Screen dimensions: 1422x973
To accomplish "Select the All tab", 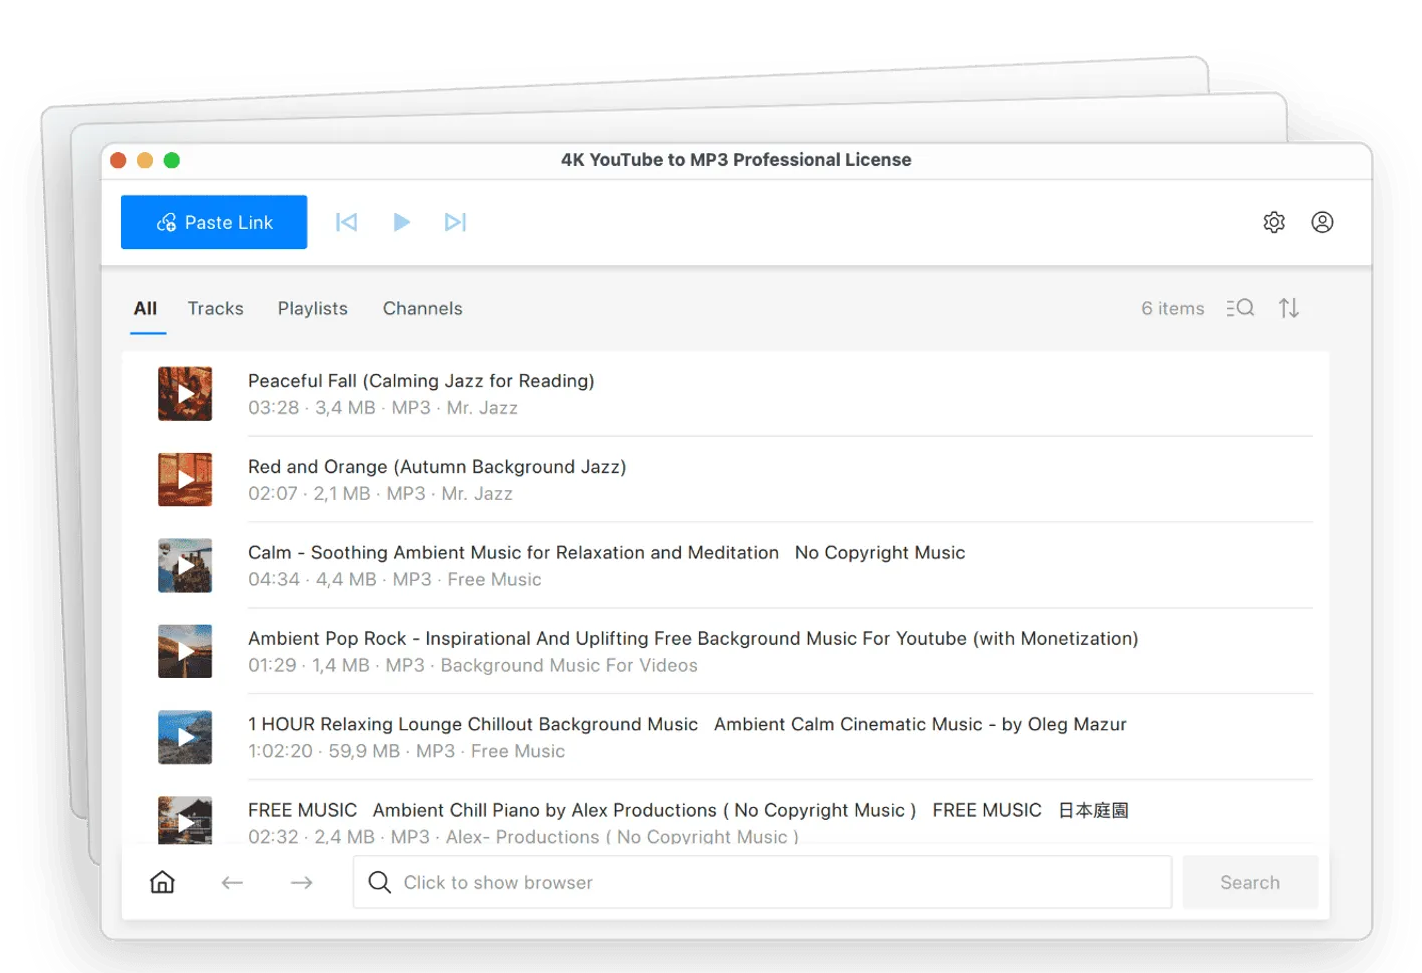I will pyautogui.click(x=146, y=308).
